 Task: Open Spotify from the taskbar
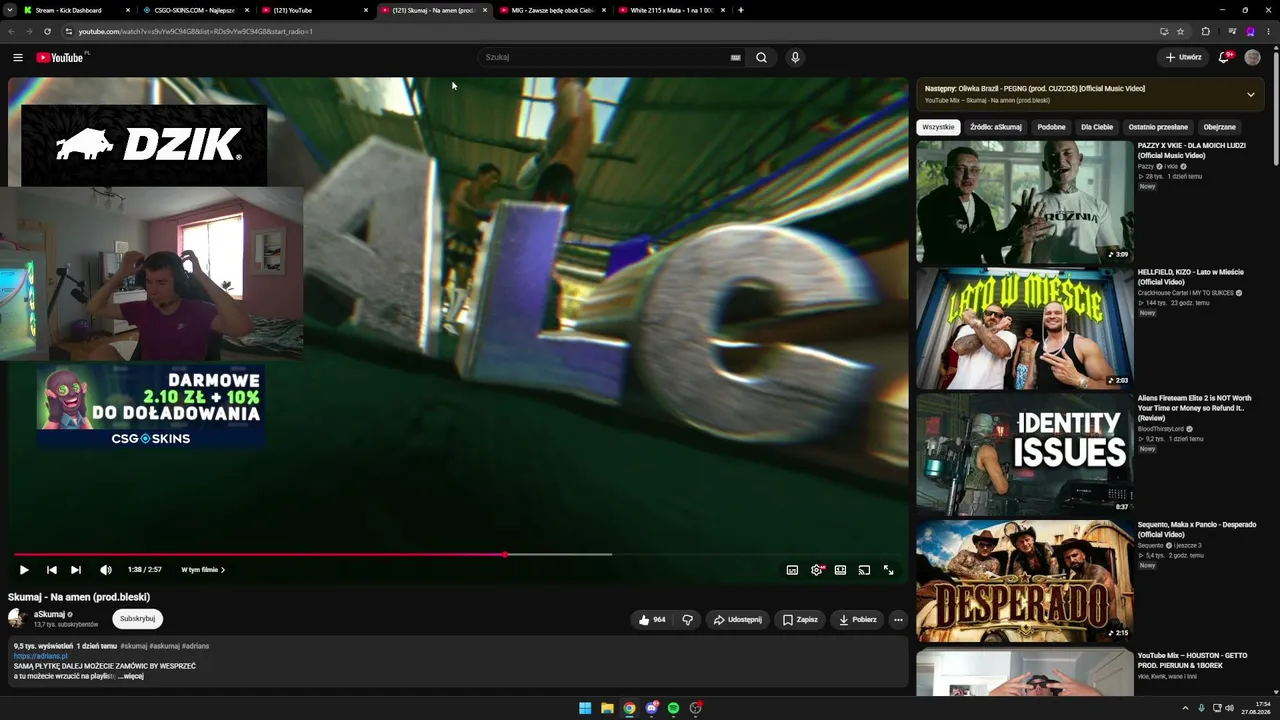coord(673,708)
